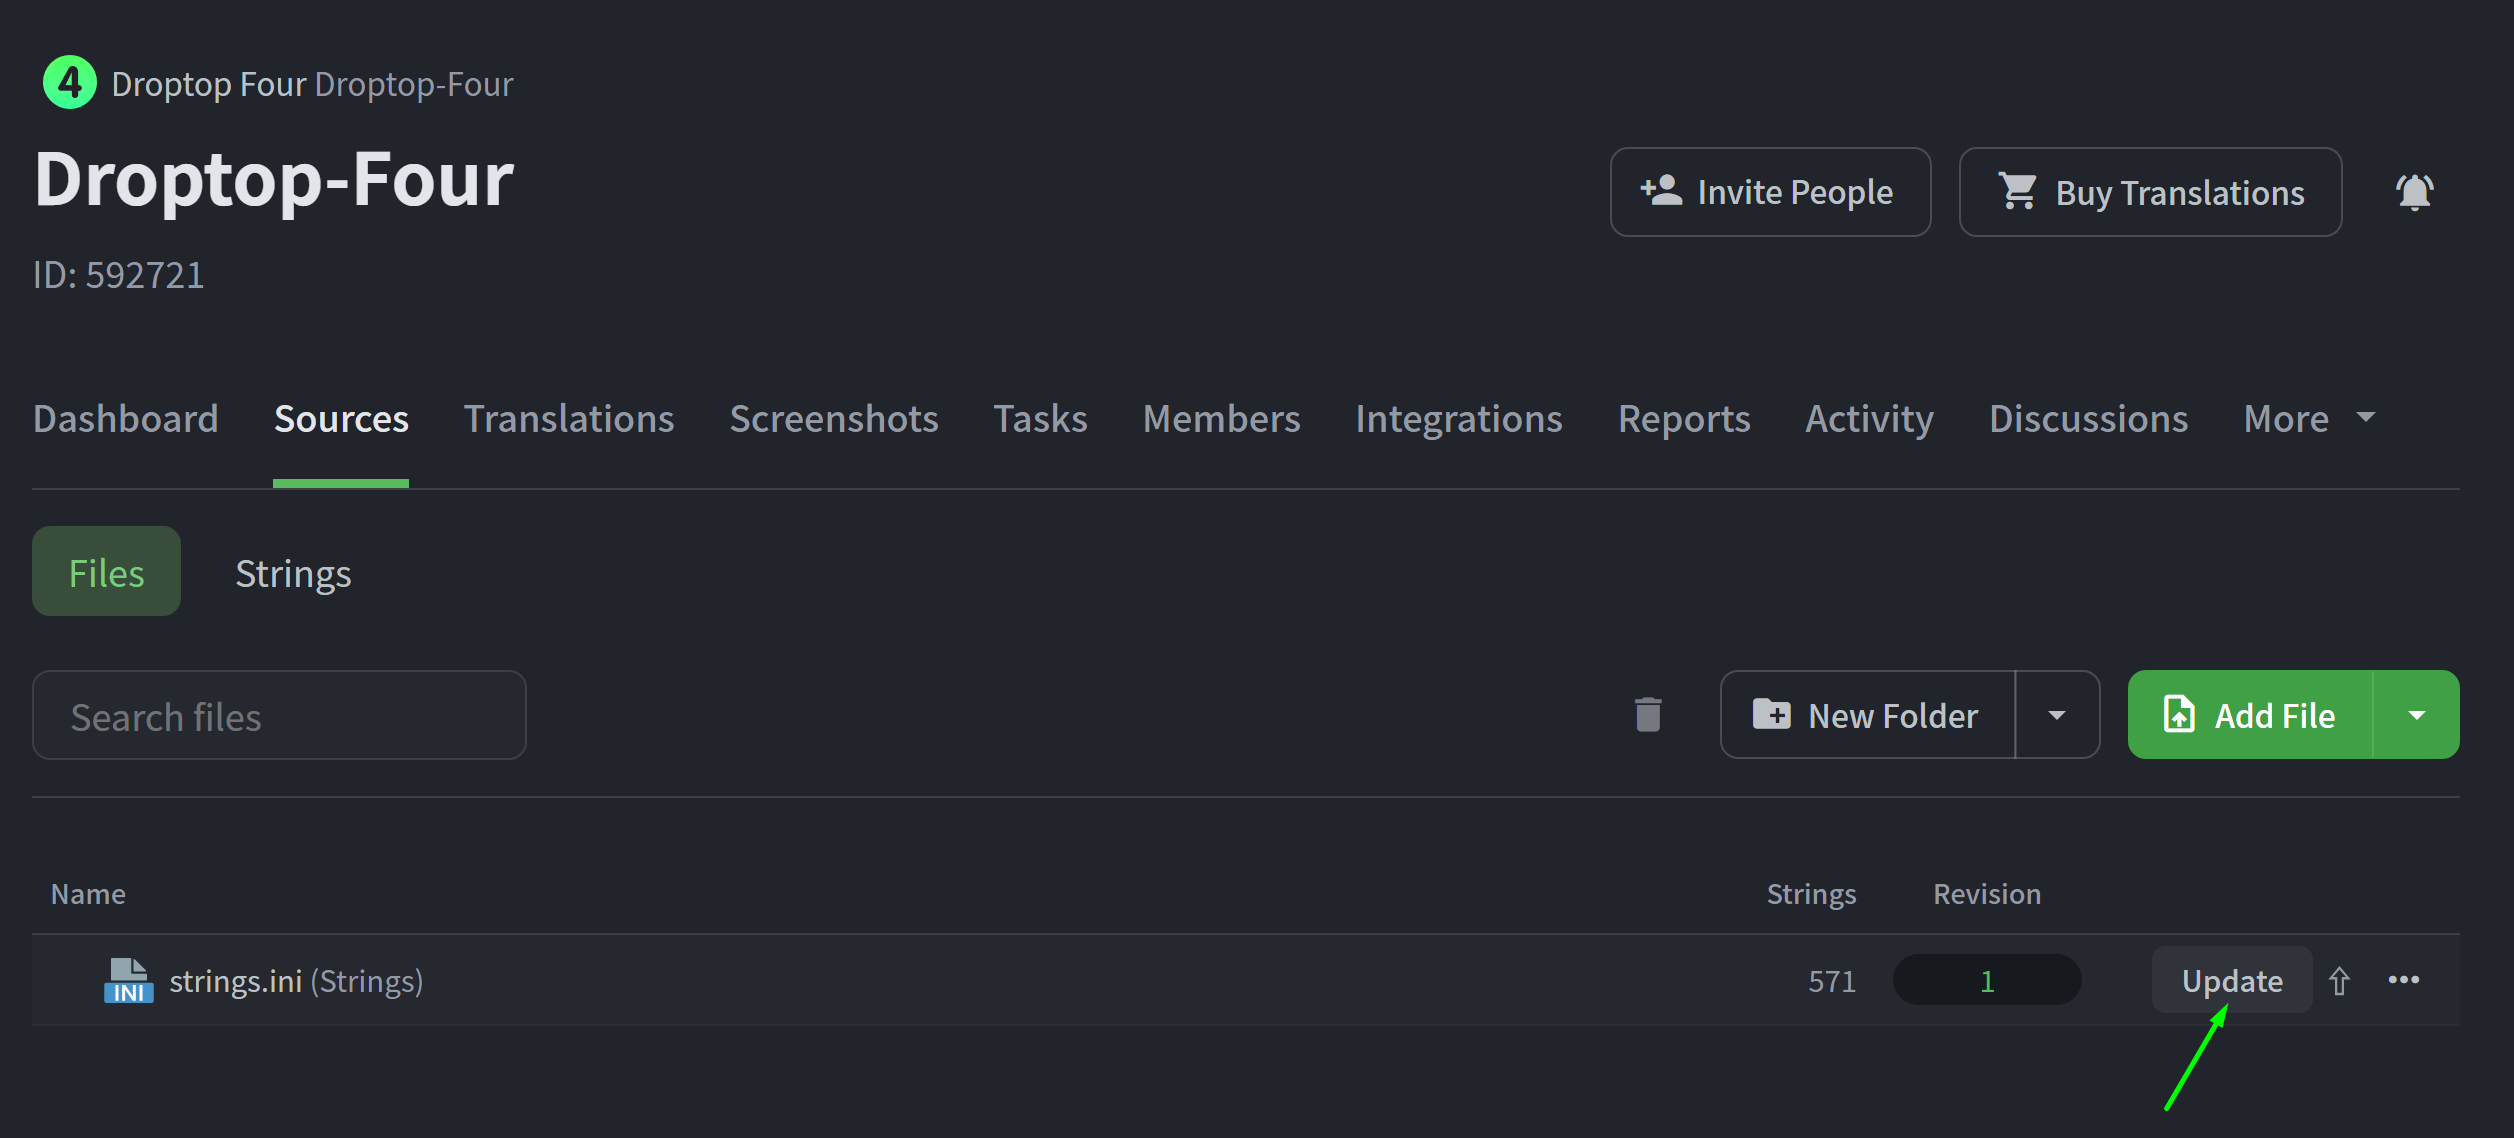
Task: Click the green Droptop Four logo icon
Action: coord(70,83)
